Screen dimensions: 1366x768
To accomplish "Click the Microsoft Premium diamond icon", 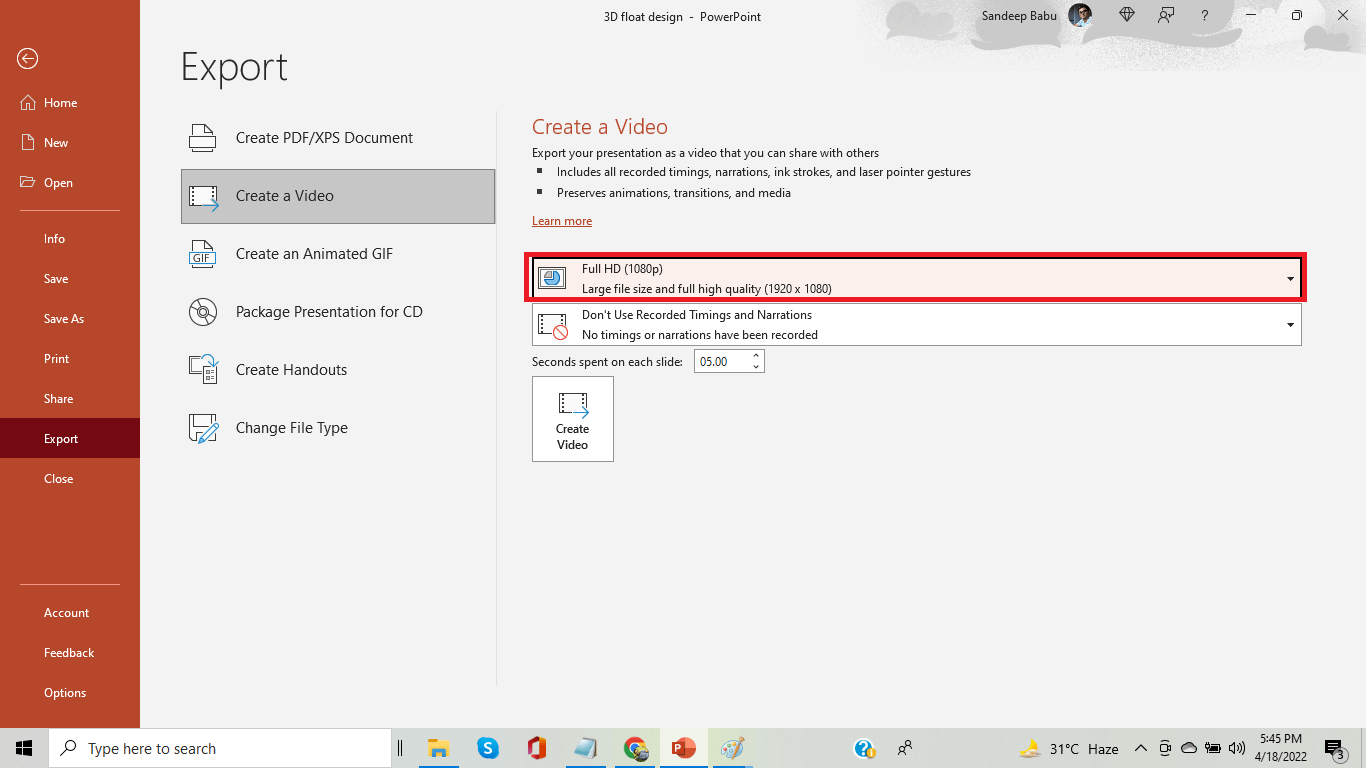I will point(1127,16).
